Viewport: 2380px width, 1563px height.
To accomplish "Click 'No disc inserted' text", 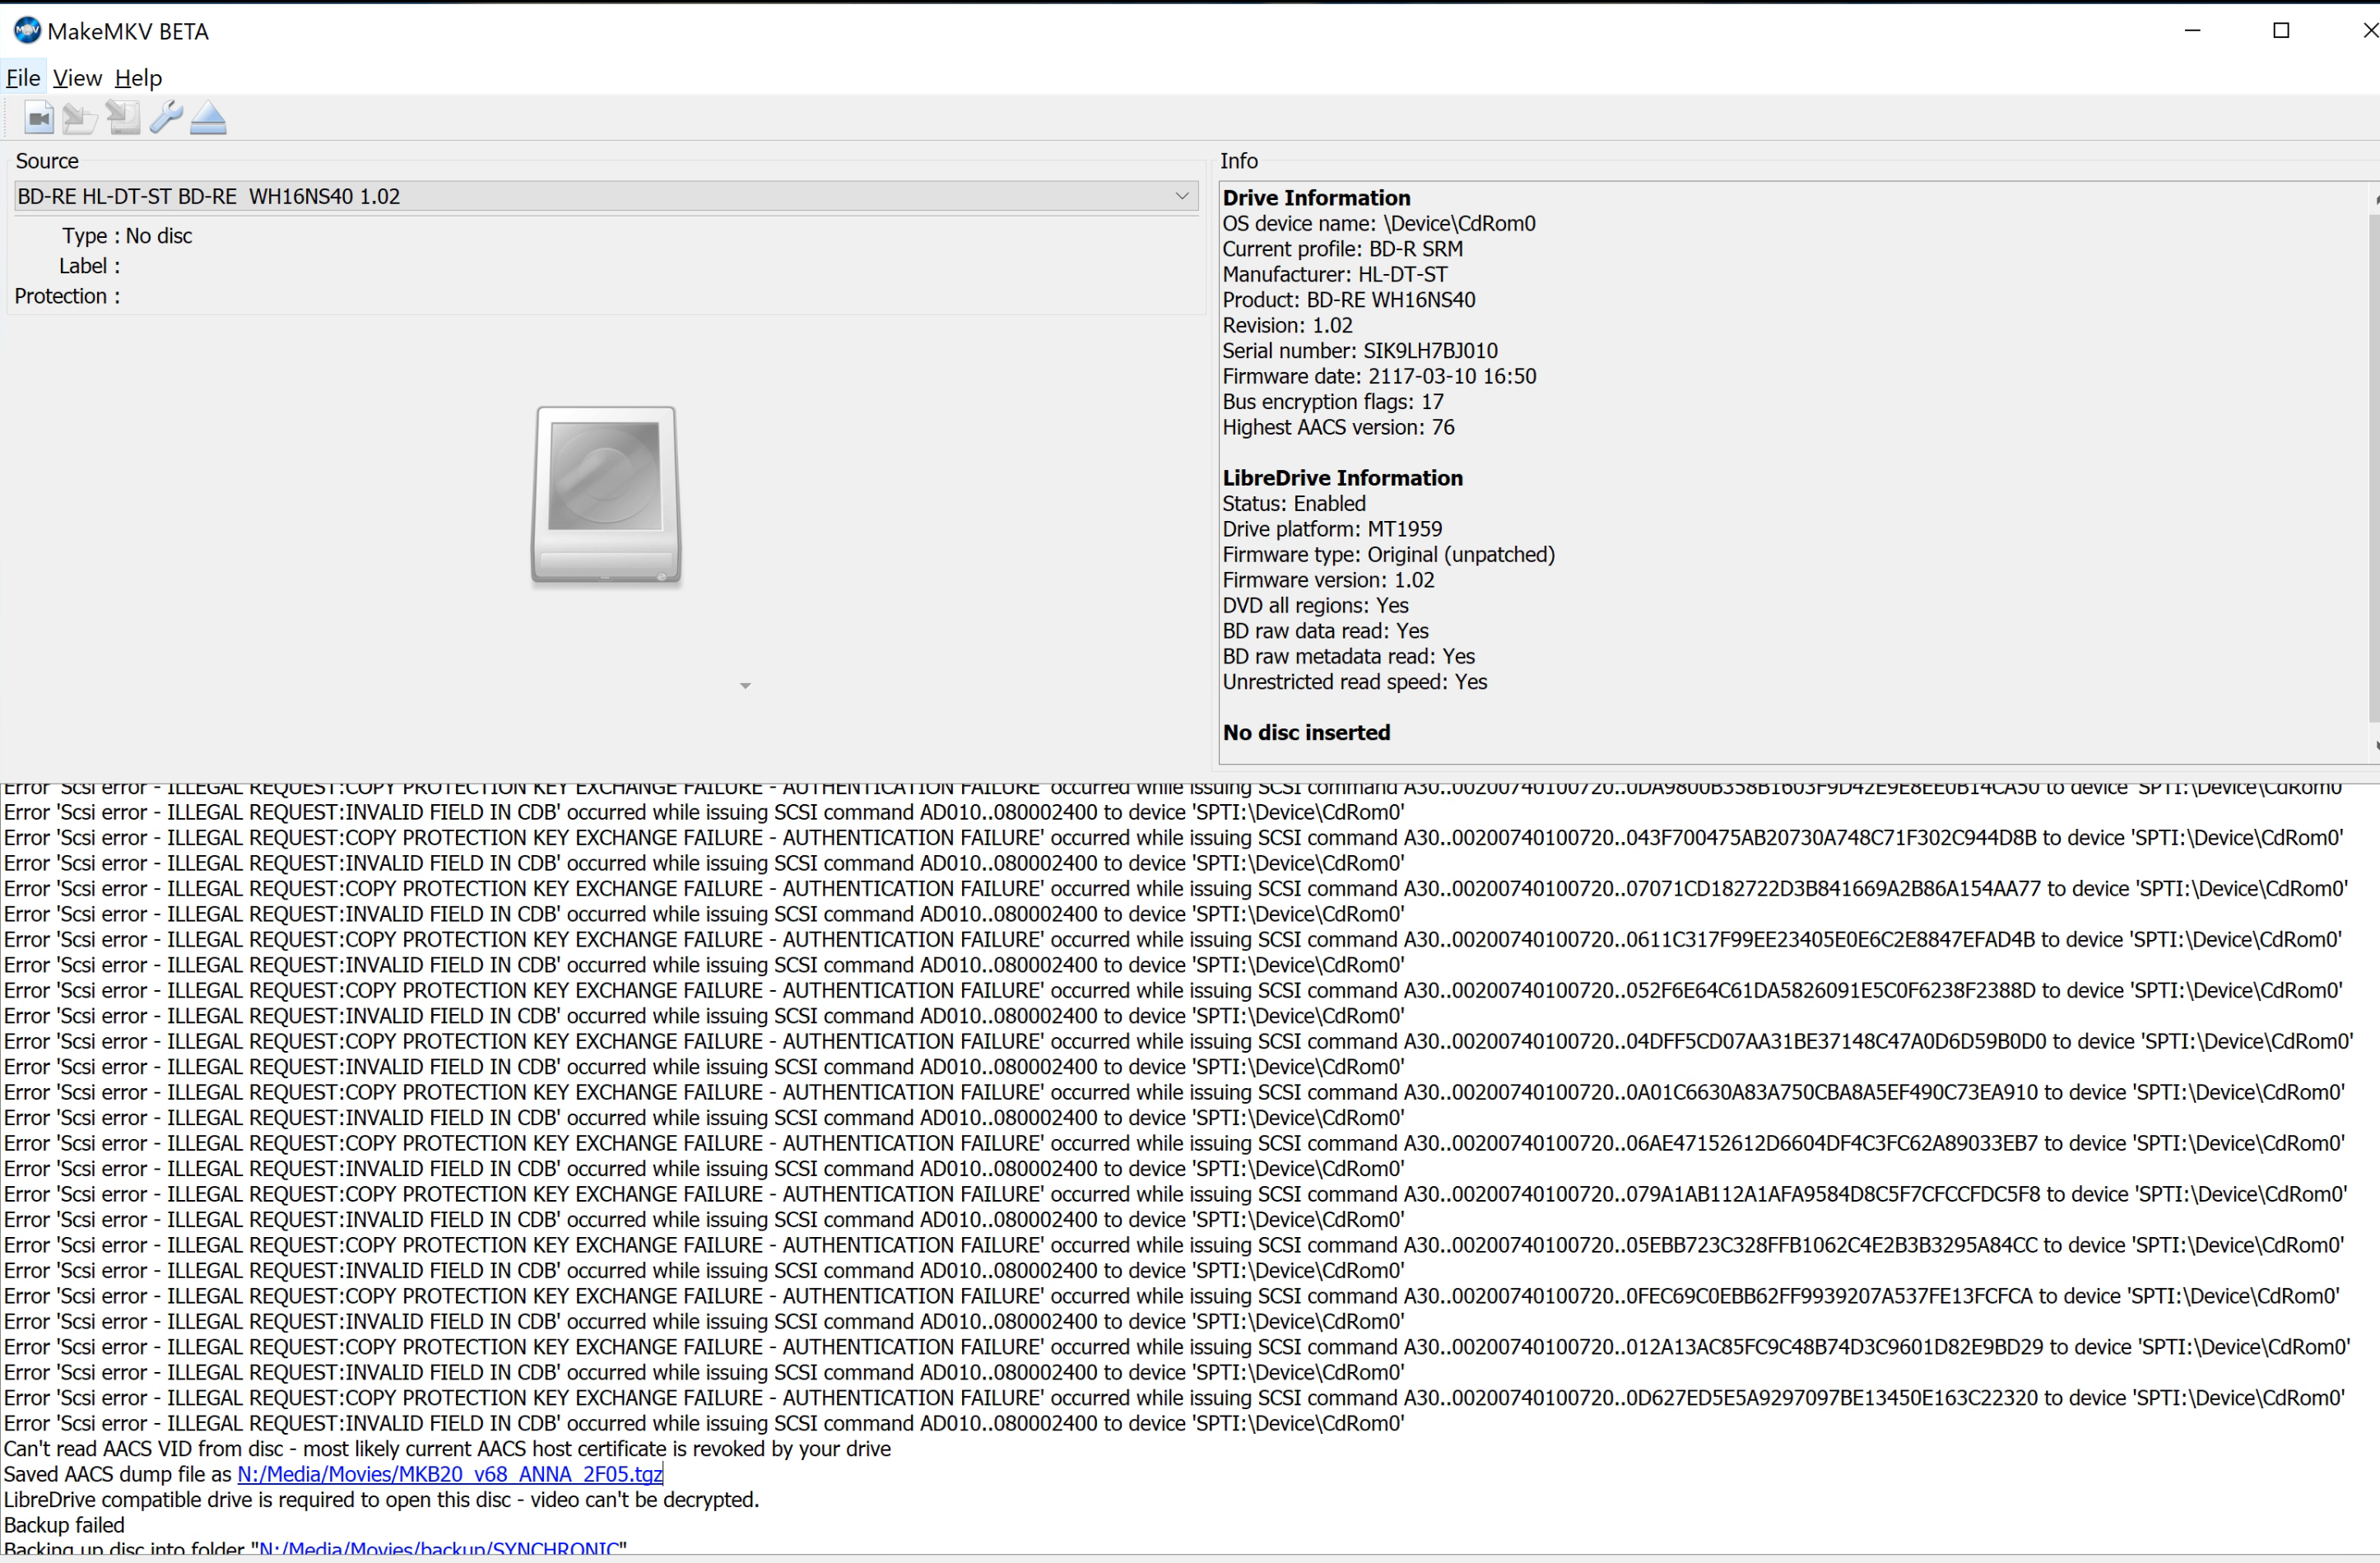I will 1306,733.
